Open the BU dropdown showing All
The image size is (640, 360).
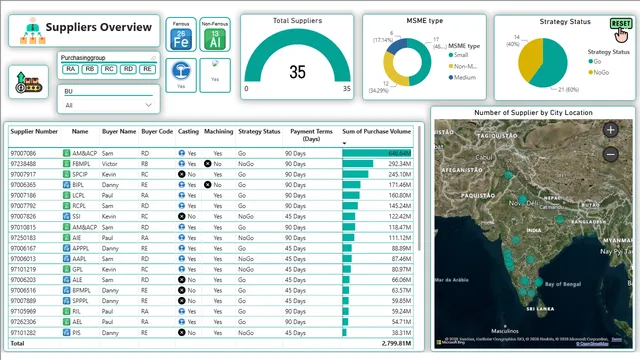click(x=108, y=105)
